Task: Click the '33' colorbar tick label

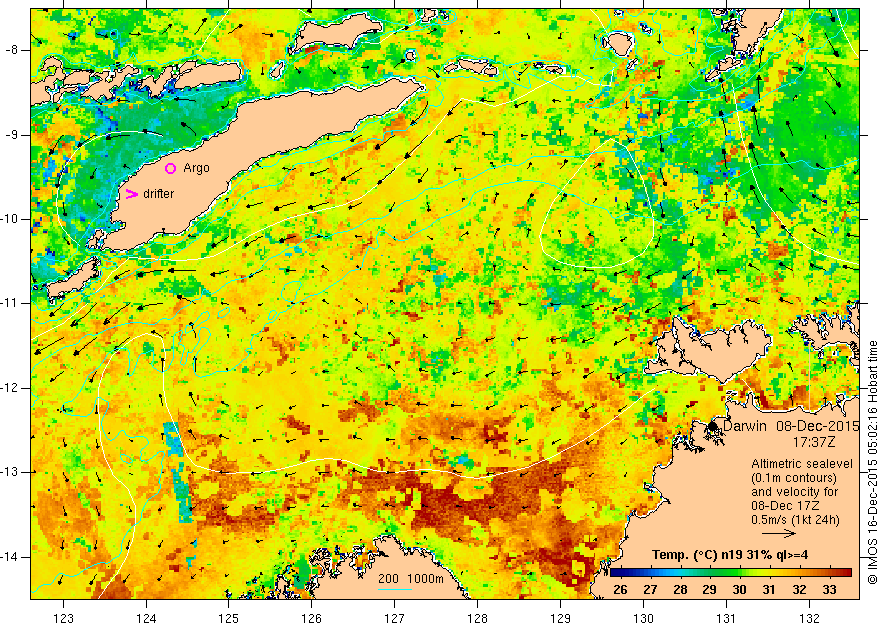Action: (x=829, y=590)
